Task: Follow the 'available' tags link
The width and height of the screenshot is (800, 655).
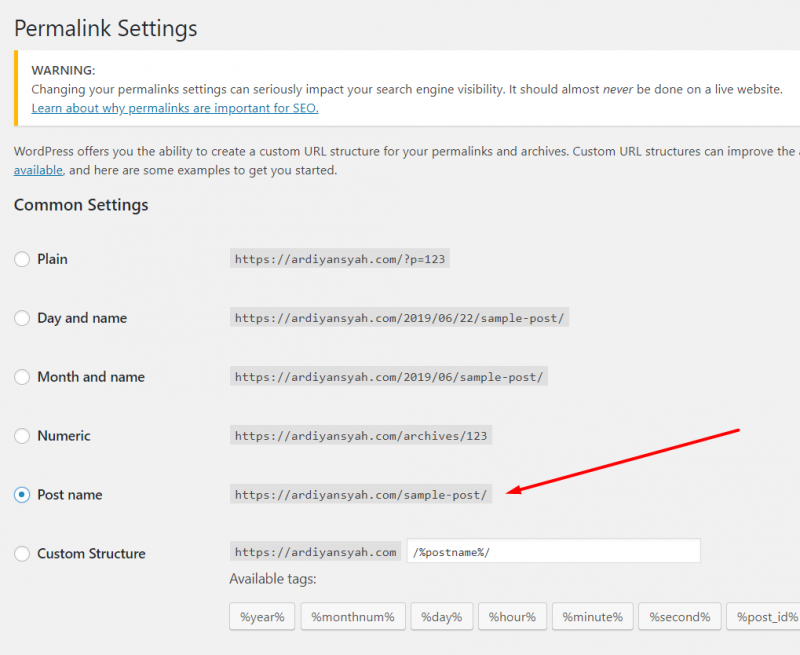Action: click(38, 170)
